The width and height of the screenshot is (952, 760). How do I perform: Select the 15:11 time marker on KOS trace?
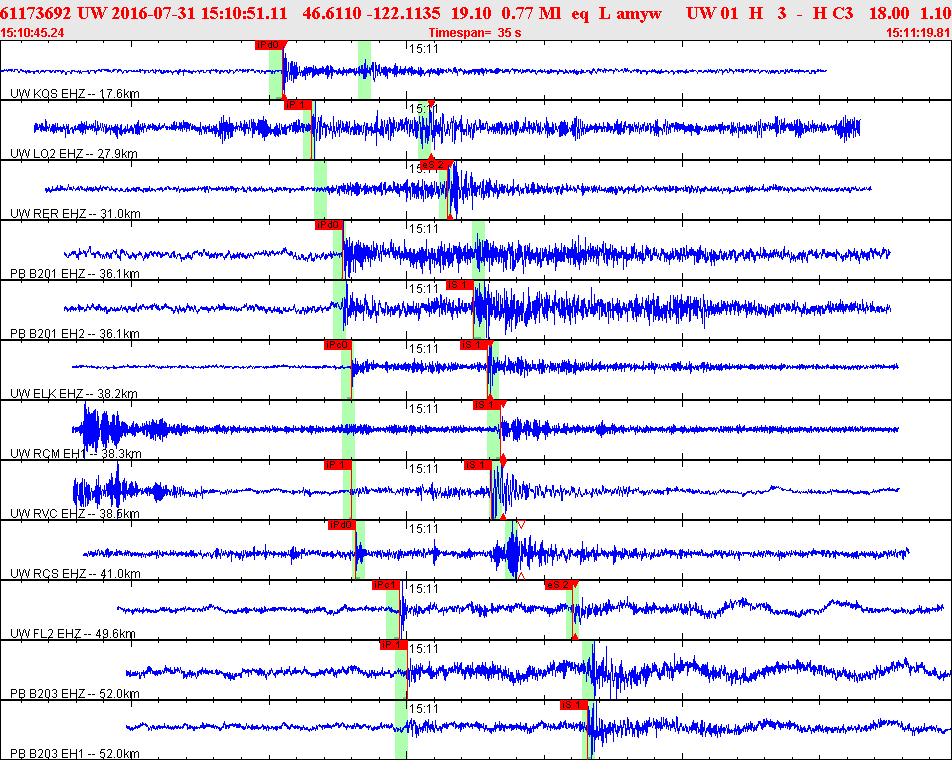click(x=423, y=49)
